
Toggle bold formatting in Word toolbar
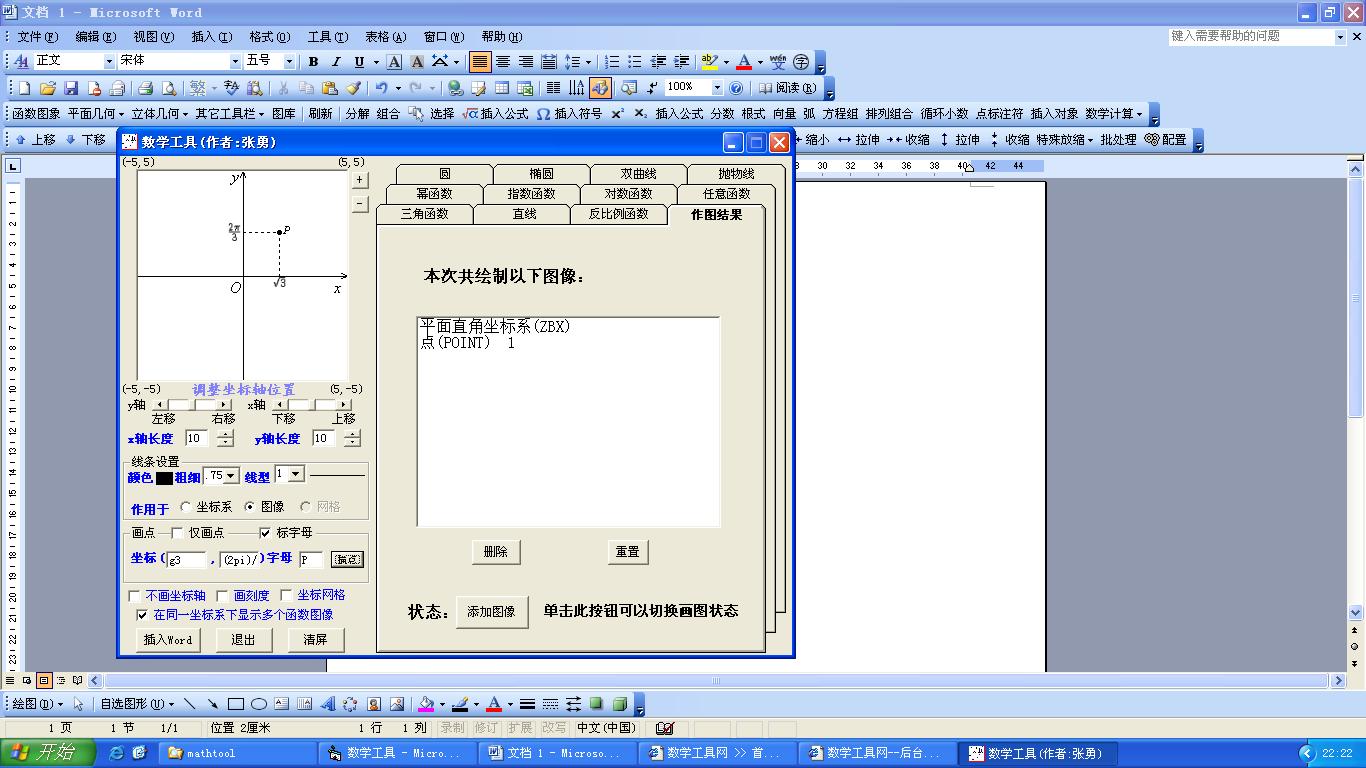coord(313,62)
